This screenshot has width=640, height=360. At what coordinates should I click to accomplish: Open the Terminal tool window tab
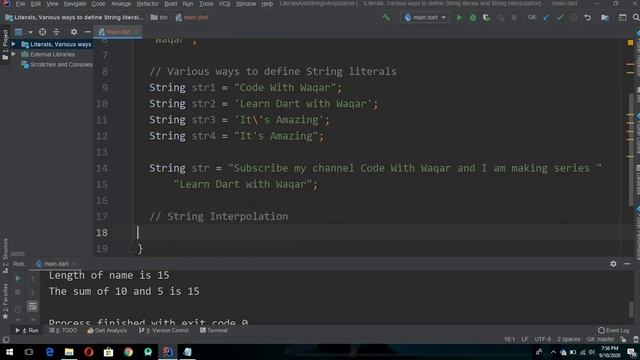214,330
